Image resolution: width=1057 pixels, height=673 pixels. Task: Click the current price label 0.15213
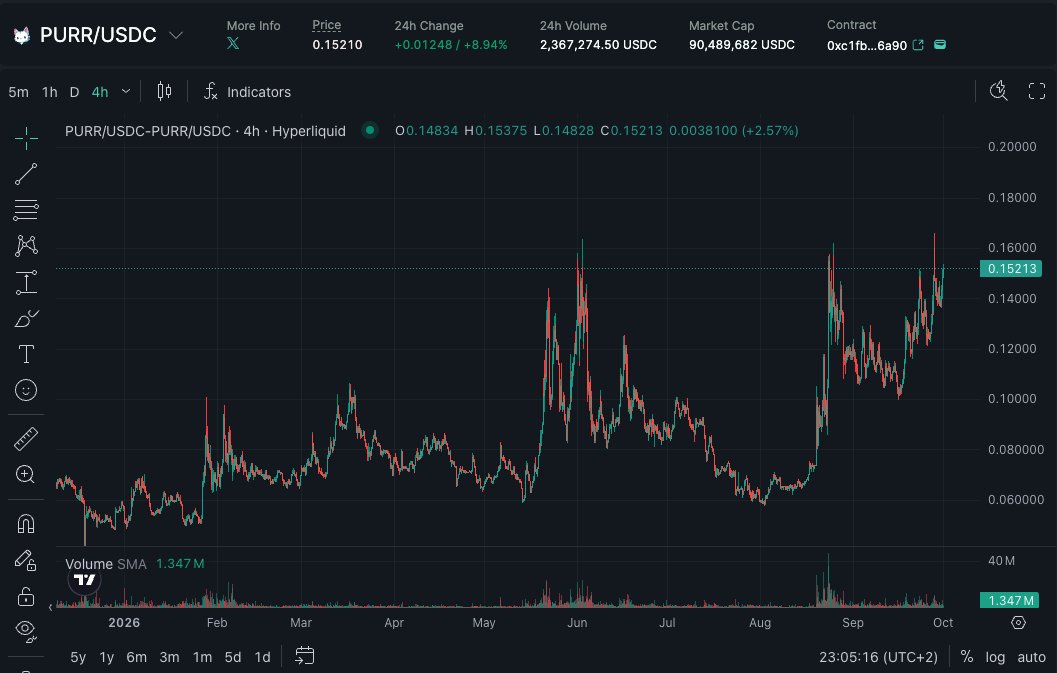pyautogui.click(x=1011, y=268)
